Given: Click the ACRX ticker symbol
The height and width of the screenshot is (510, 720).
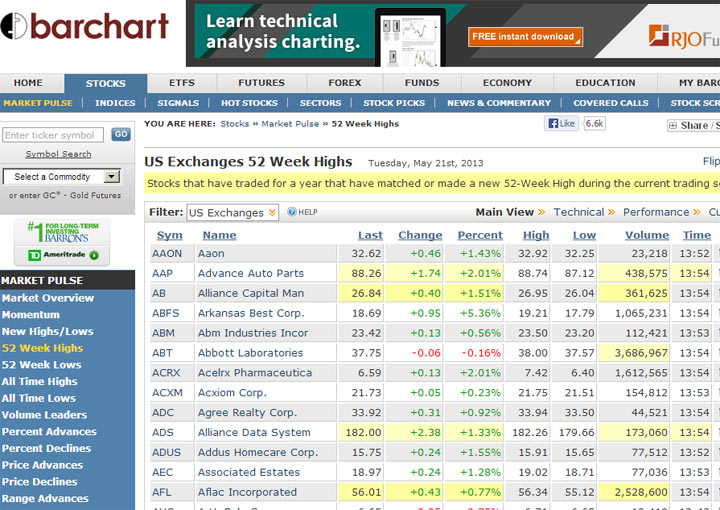Looking at the screenshot, I should point(166,373).
